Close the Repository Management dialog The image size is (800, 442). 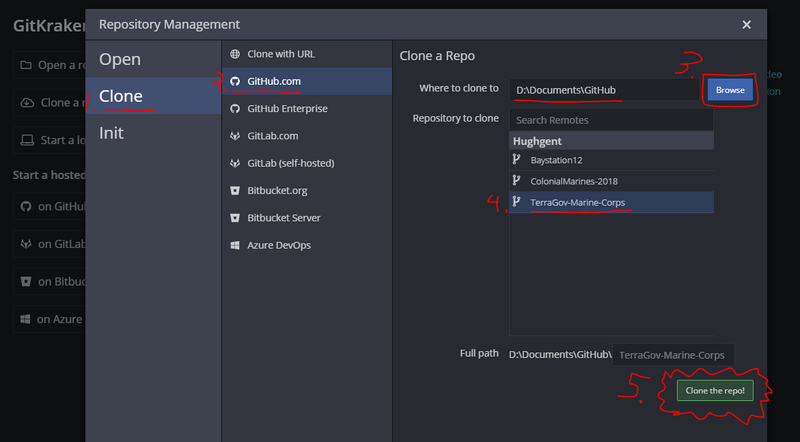pos(746,24)
